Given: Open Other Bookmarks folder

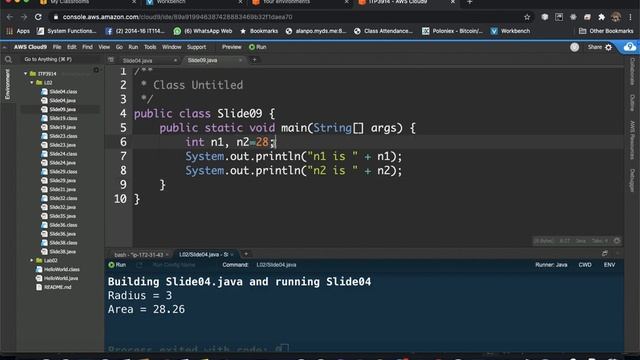Looking at the screenshot, I should [606, 31].
